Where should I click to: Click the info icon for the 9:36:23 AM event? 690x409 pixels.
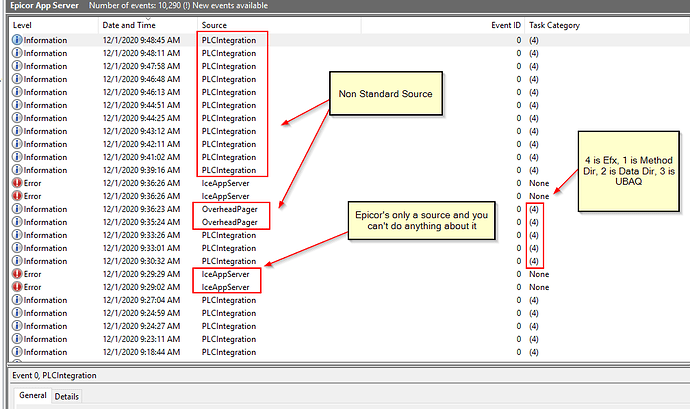pyautogui.click(x=17, y=209)
